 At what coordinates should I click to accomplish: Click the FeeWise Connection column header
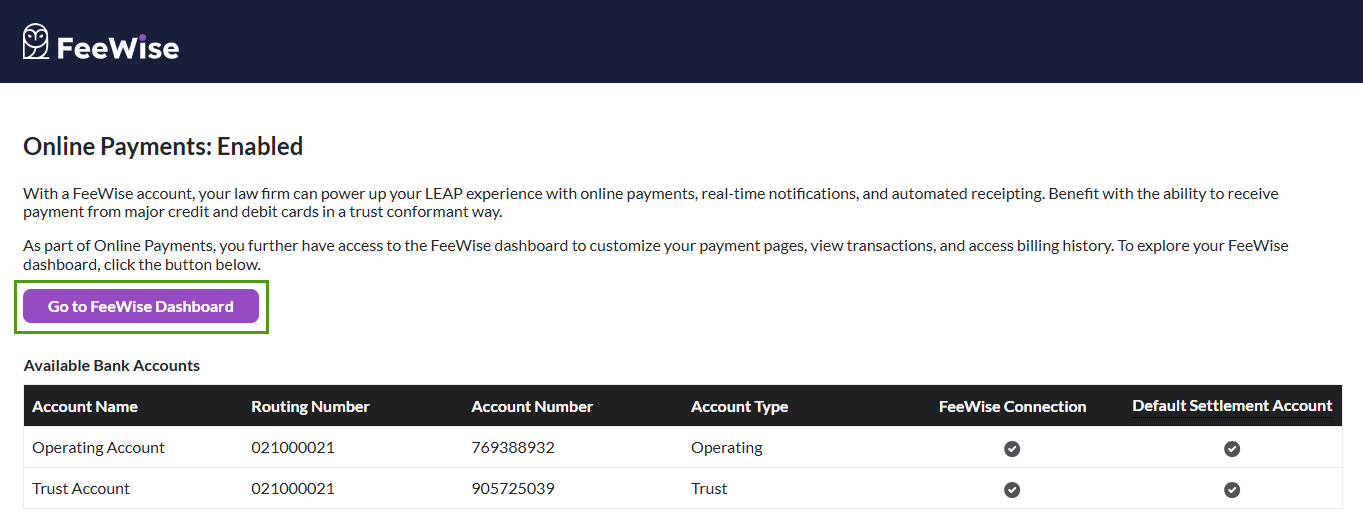pos(1012,407)
